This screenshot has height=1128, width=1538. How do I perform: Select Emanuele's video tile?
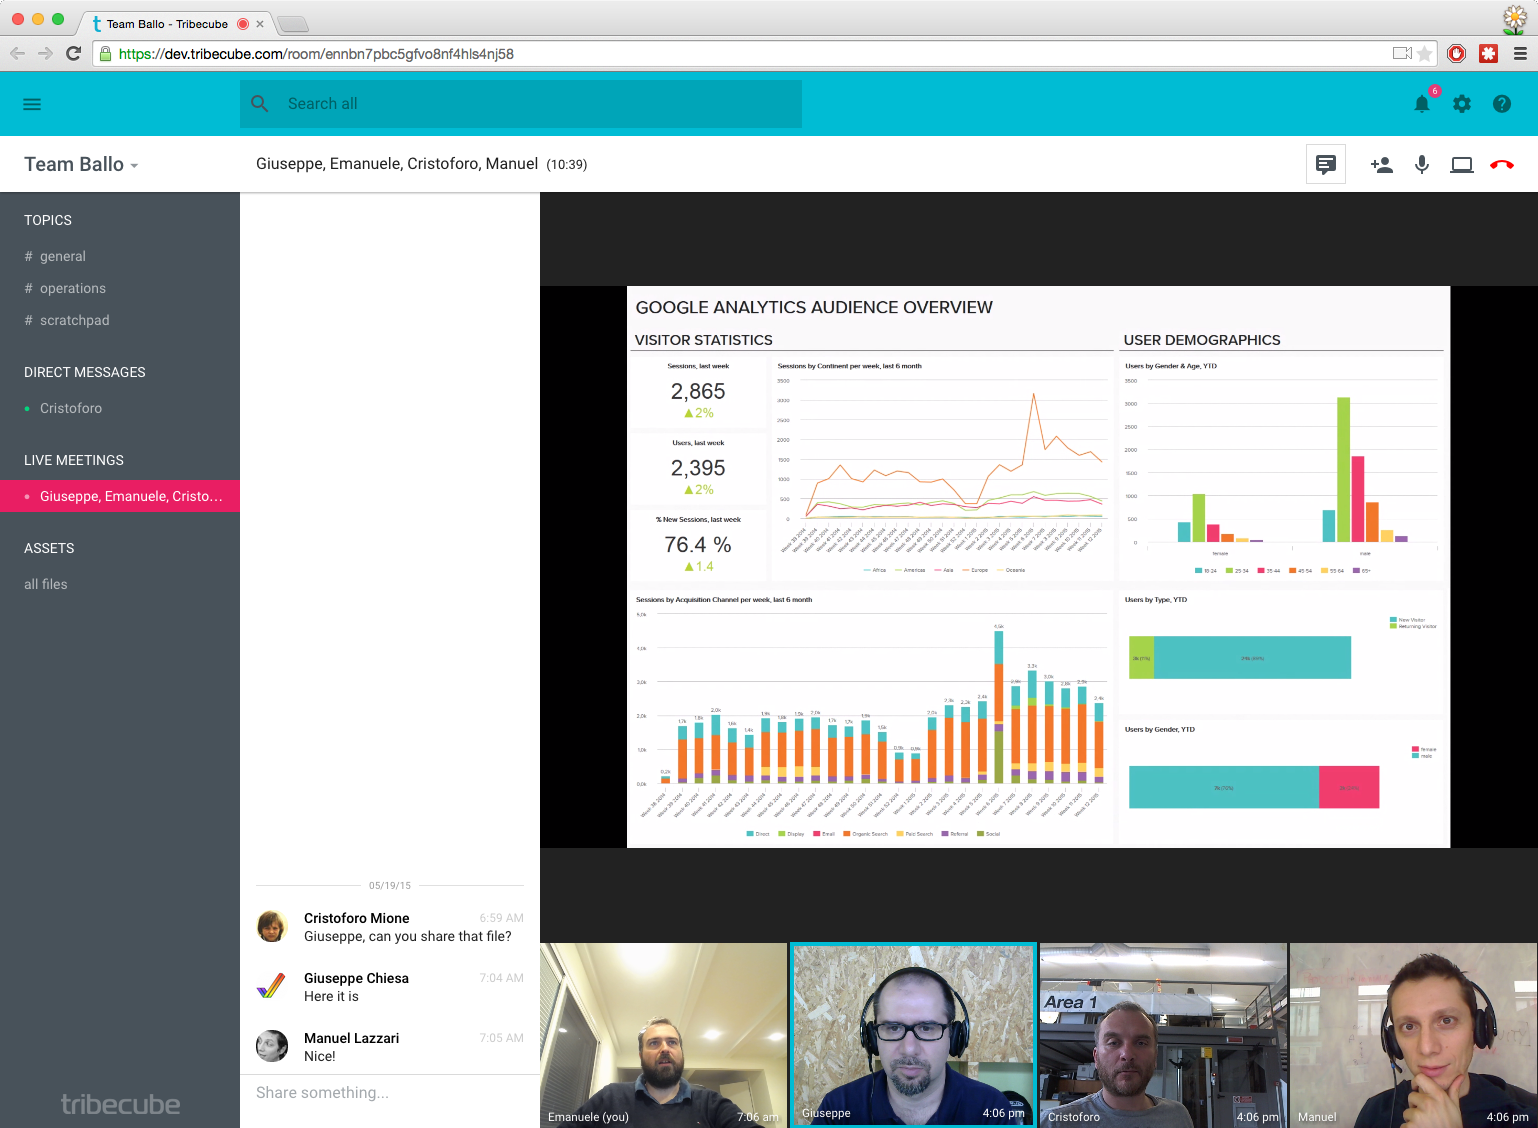coord(663,1035)
